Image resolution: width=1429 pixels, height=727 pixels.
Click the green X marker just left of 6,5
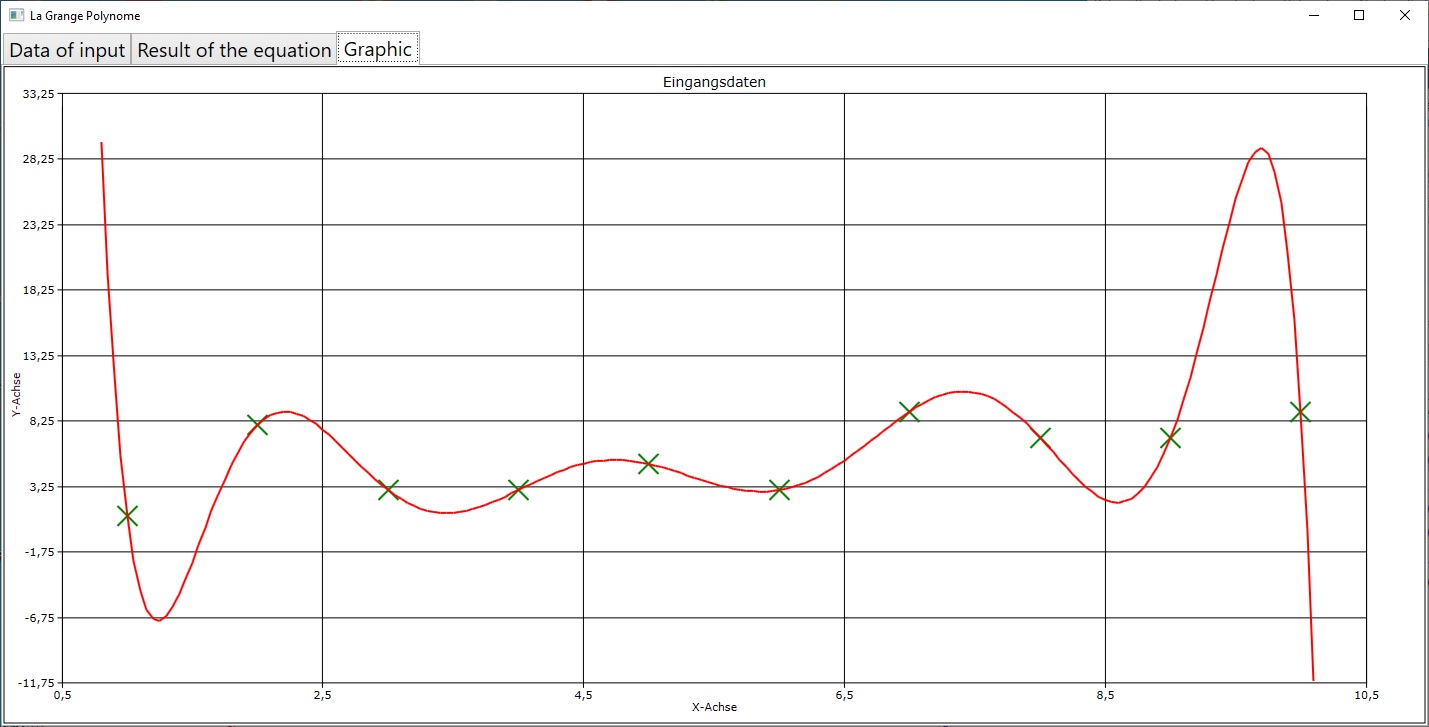tap(779, 490)
